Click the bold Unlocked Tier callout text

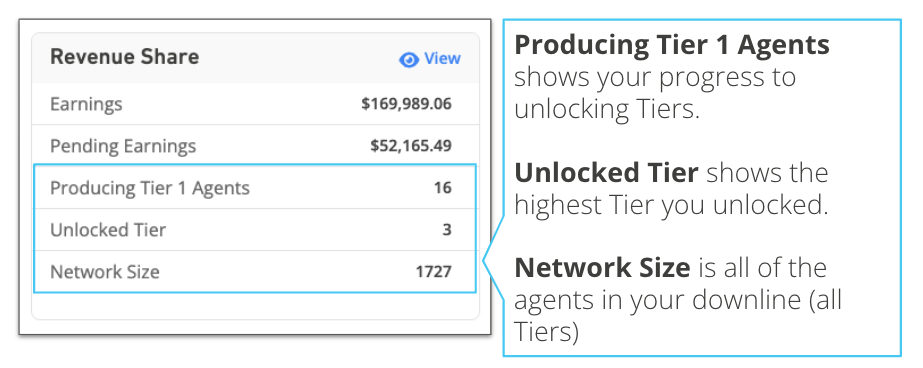(606, 173)
